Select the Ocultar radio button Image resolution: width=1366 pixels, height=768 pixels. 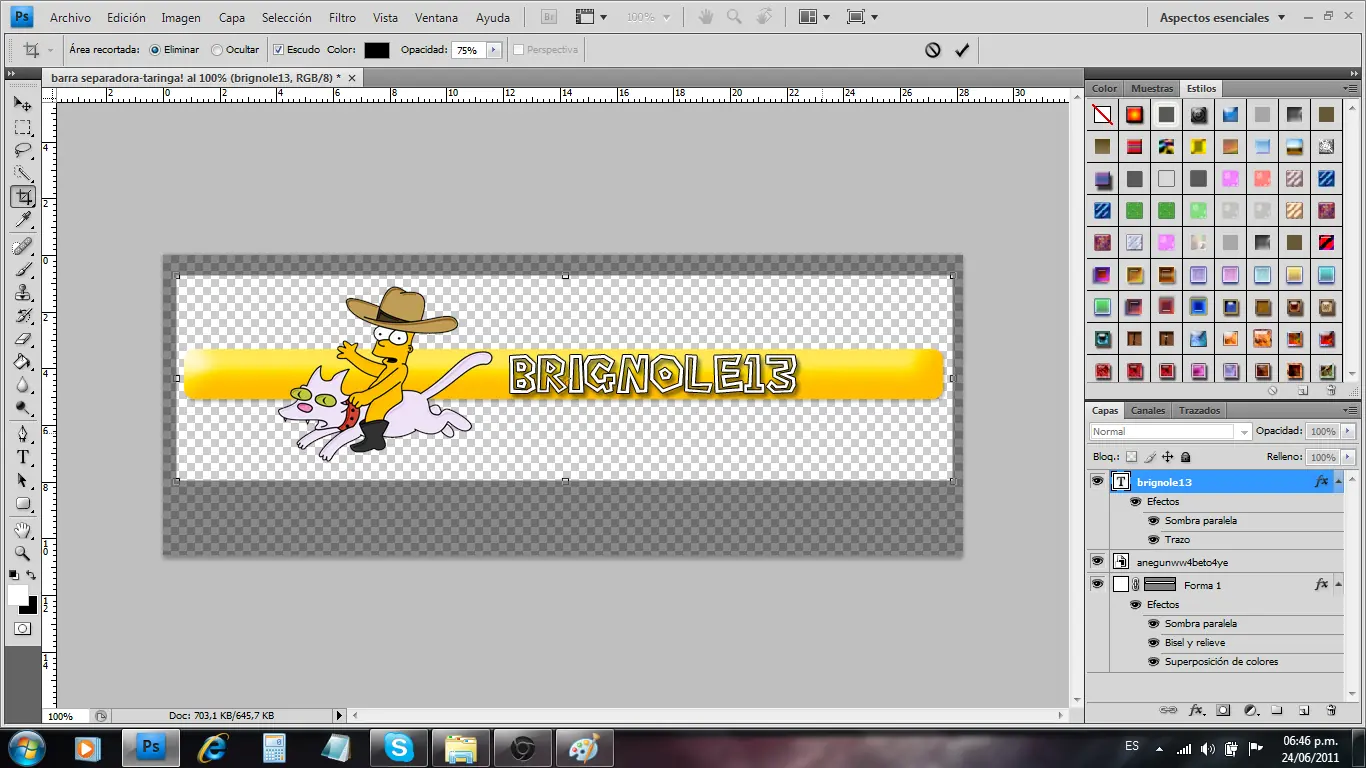click(217, 50)
